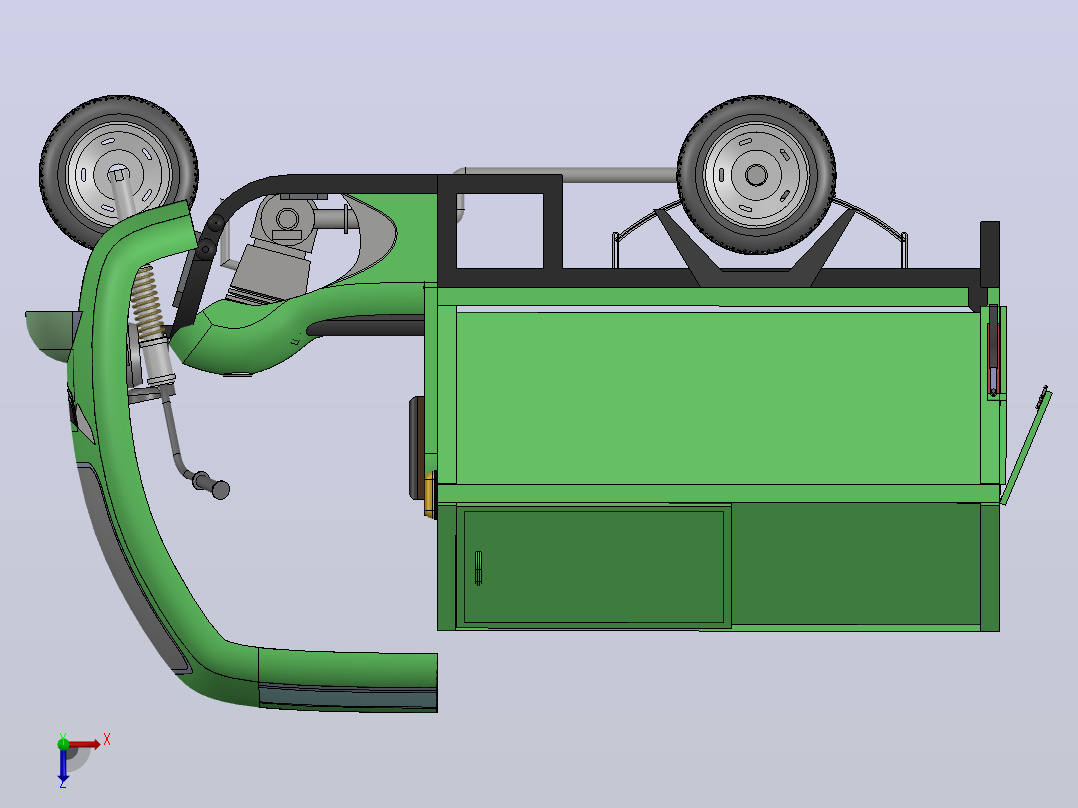Screen dimensions: 1078x808
Task: Select the amber indicator lamp beside the cargo box
Action: (x=430, y=494)
